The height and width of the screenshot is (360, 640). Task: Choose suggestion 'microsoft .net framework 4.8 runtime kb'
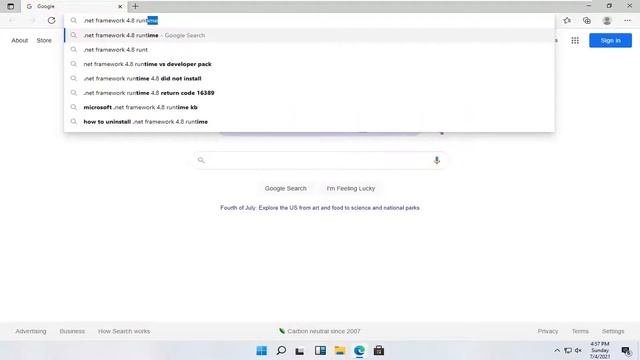309,107
